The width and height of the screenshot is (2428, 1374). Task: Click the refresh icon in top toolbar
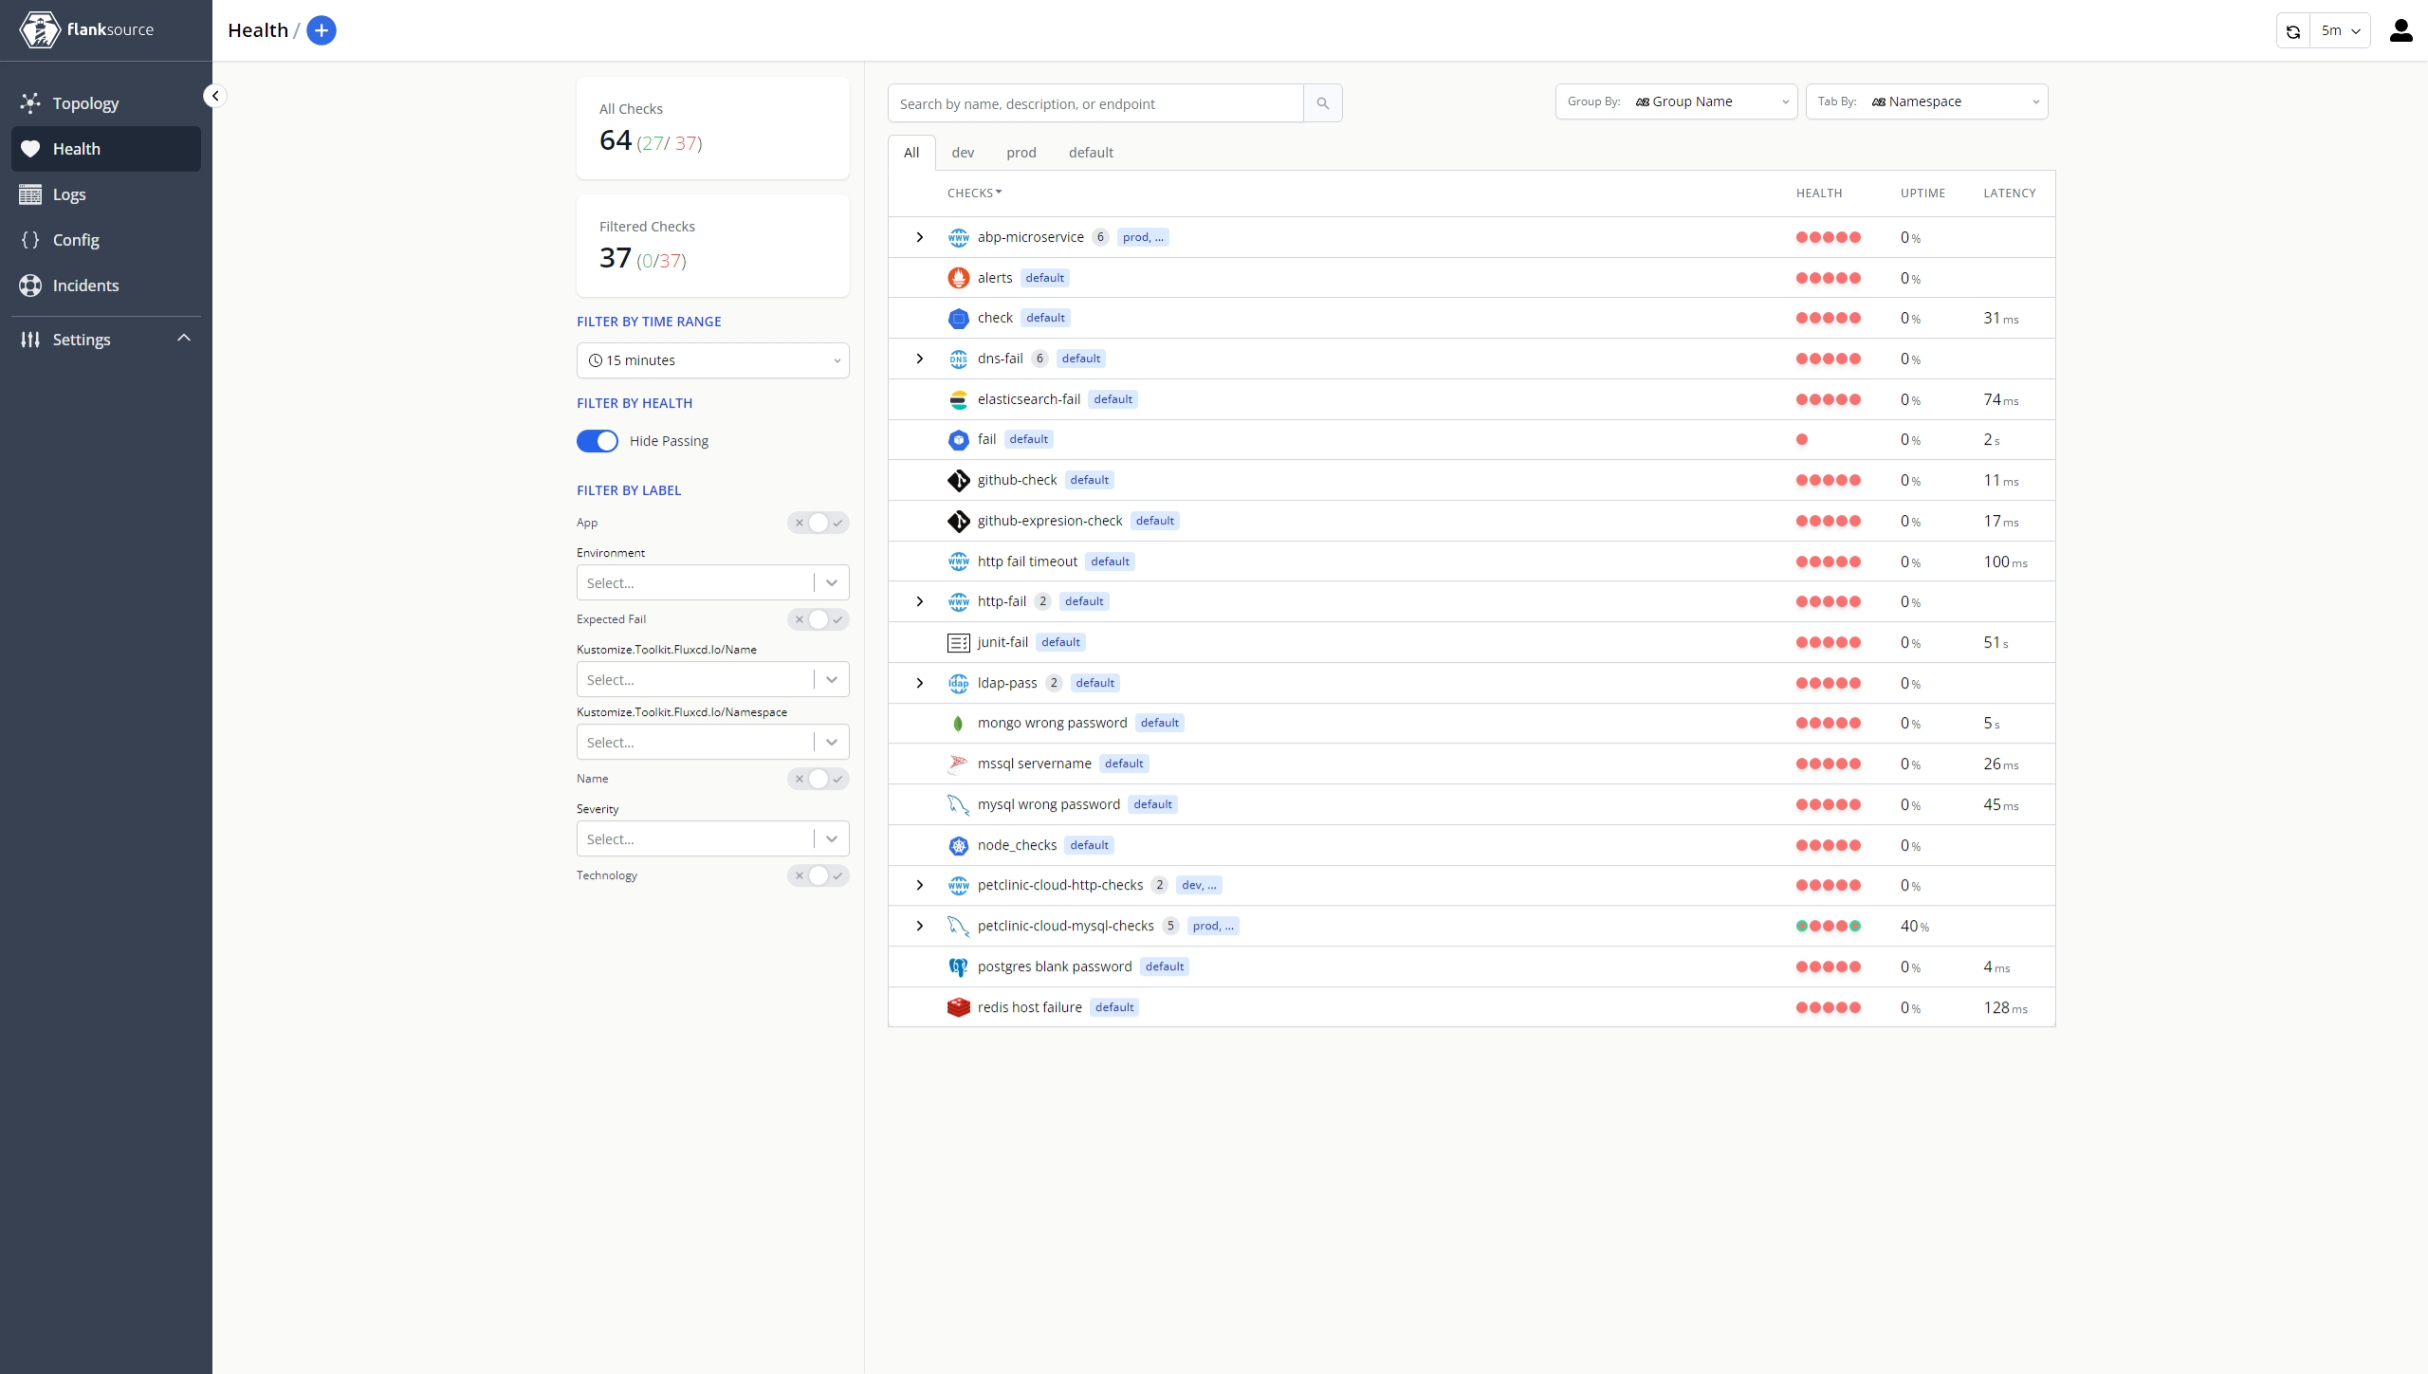click(x=2292, y=30)
